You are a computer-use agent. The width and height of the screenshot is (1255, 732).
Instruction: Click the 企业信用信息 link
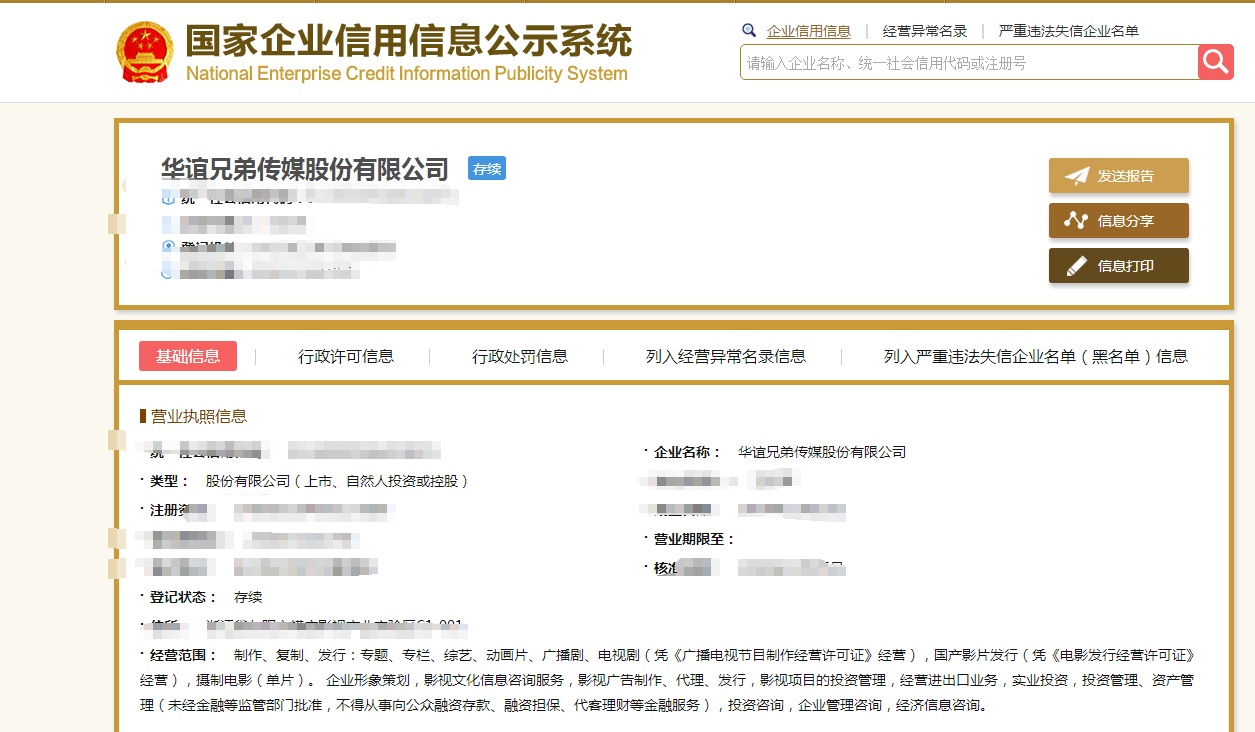click(x=808, y=31)
